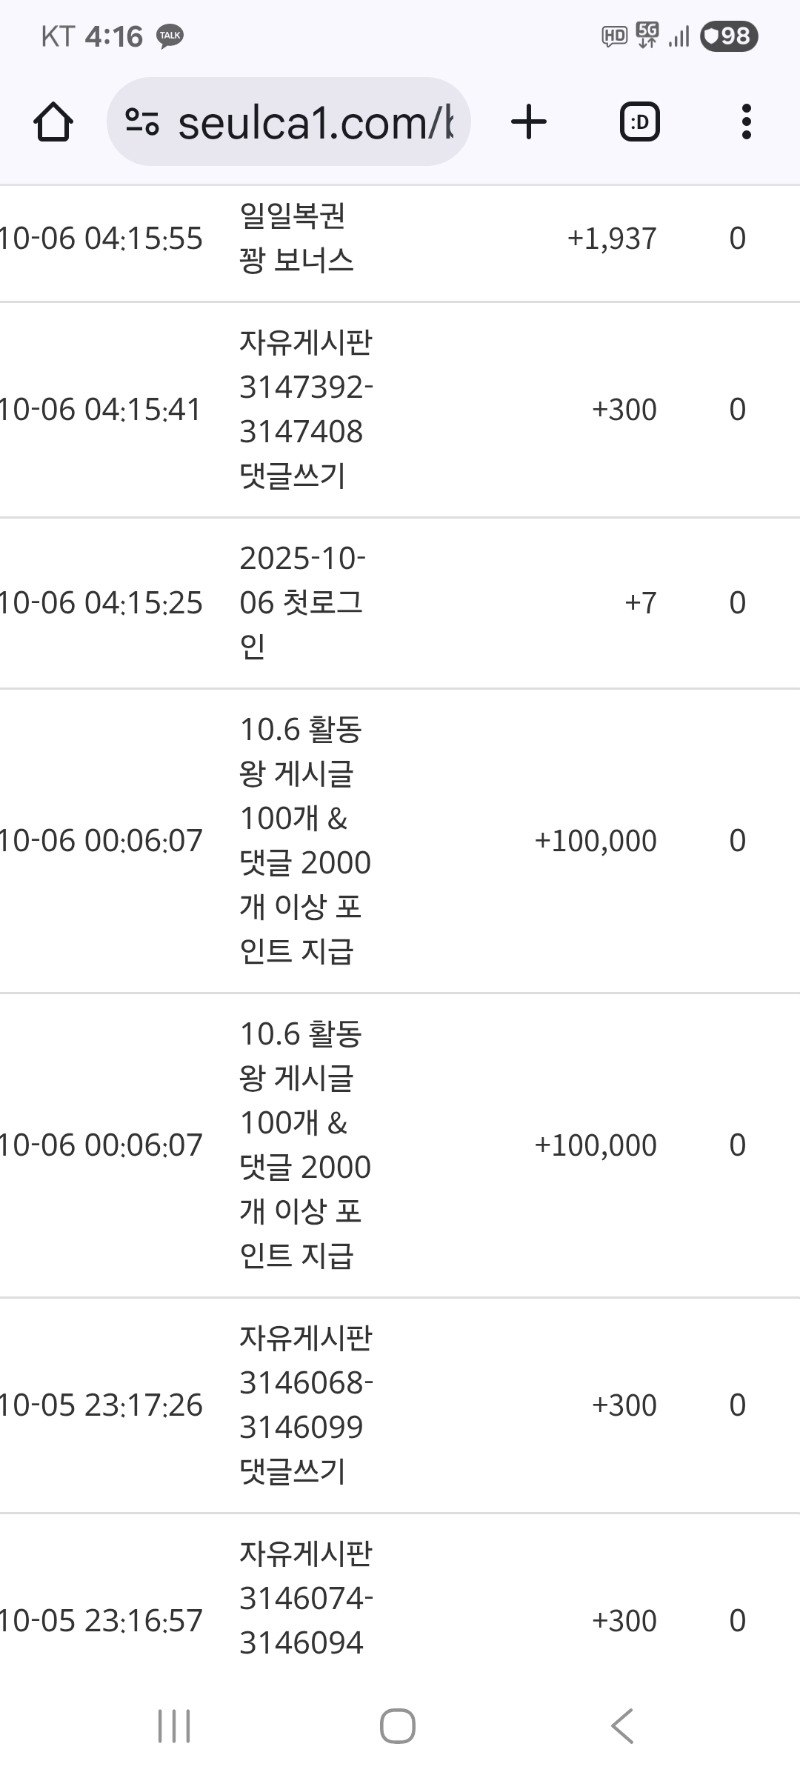Select the 2025-10-06 첫로그인 row

click(x=301, y=602)
